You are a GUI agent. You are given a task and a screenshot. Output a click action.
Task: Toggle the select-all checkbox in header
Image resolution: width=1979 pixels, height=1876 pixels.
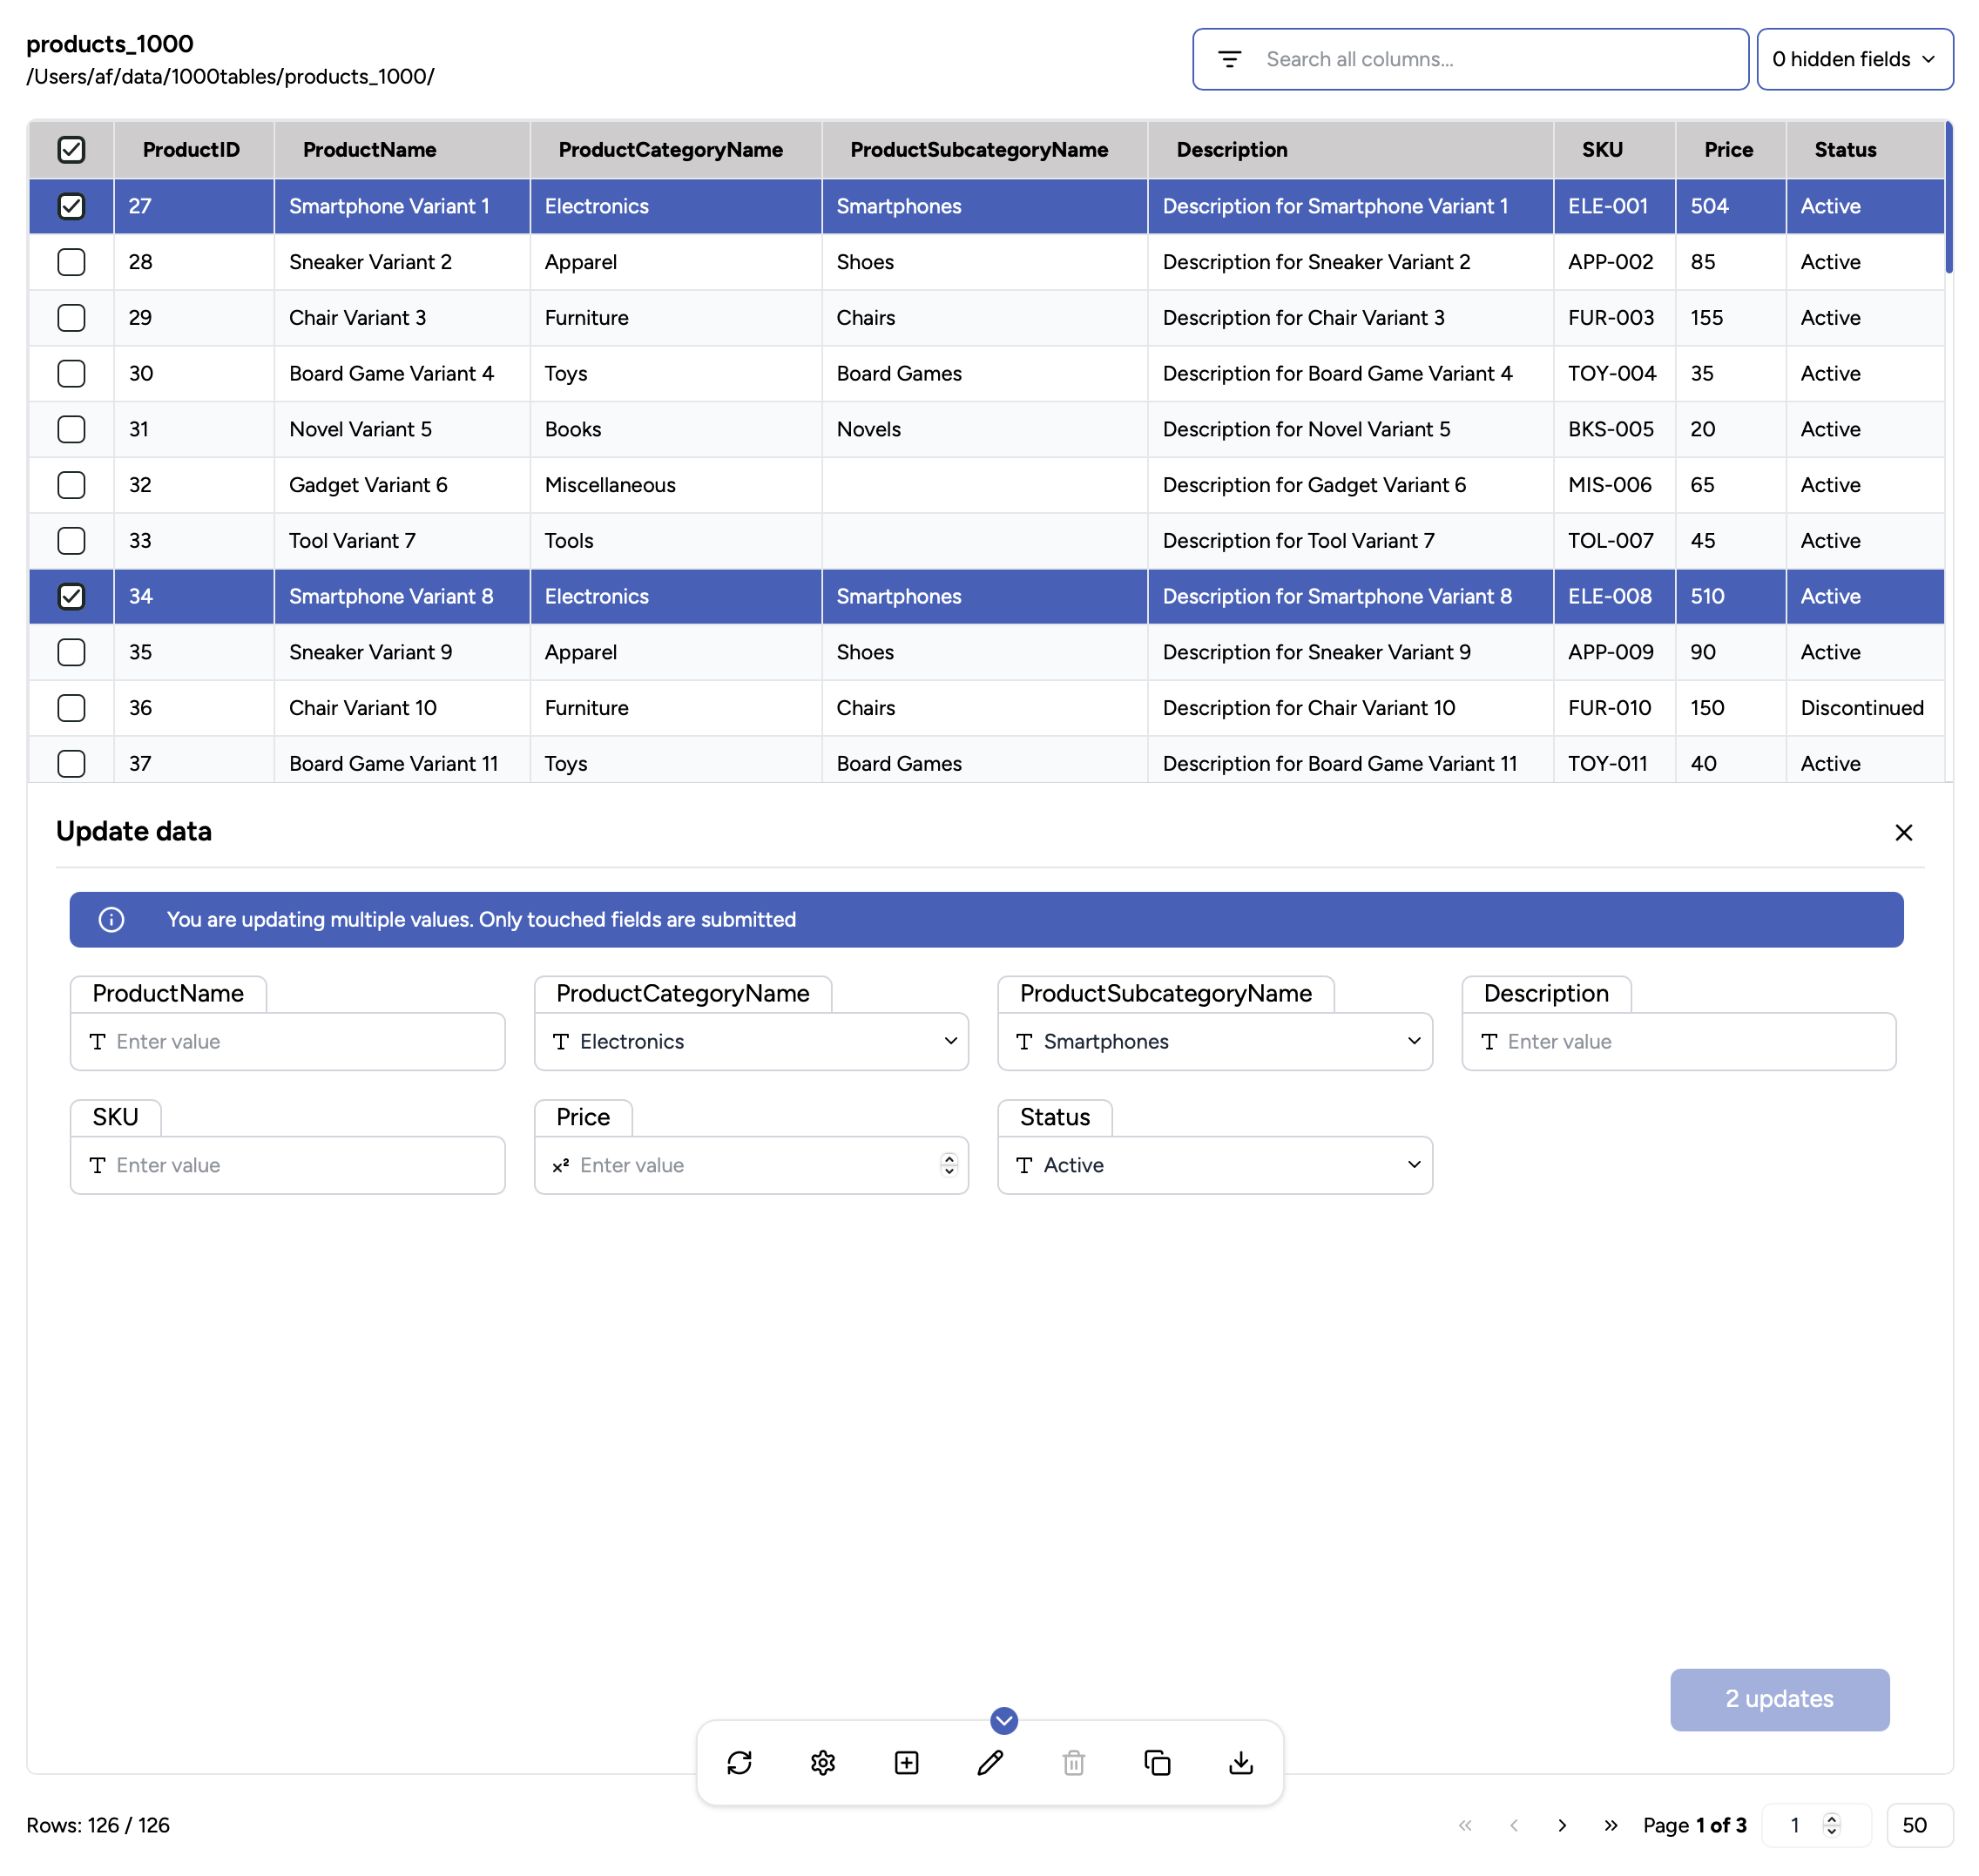tap(71, 150)
